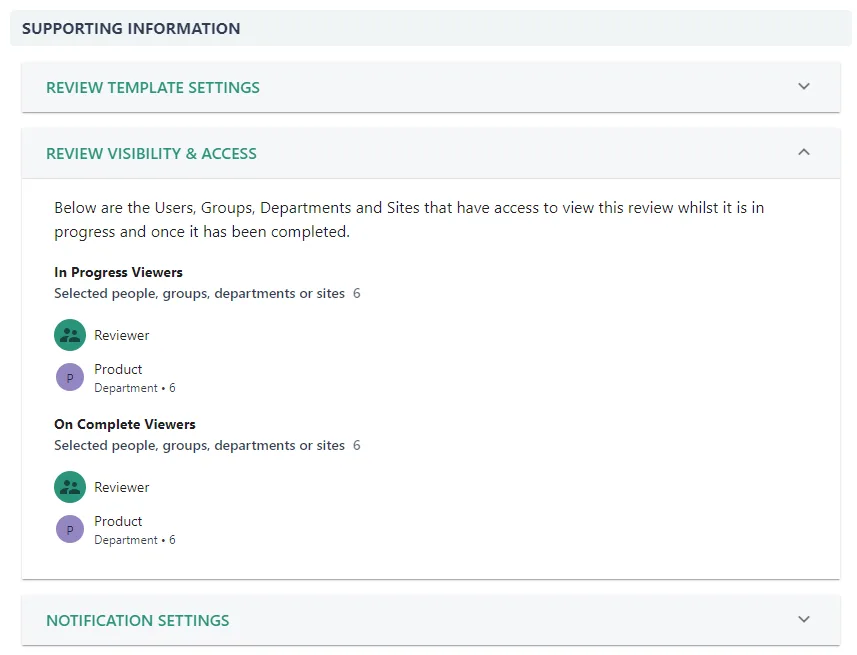Click 'Department • 6' under In Progress Viewers
This screenshot has width=857, height=655.
pos(134,388)
